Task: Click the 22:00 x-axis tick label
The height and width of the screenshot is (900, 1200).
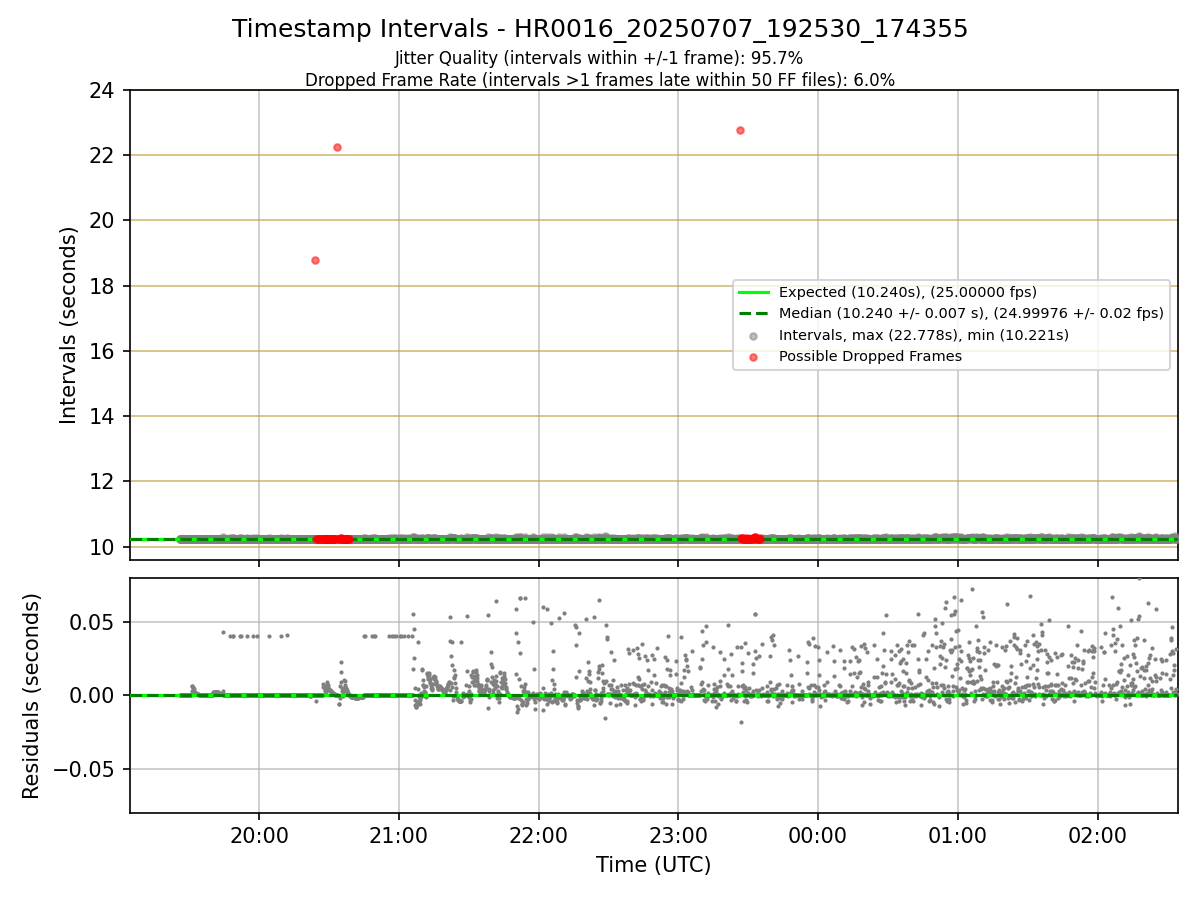Action: pos(539,834)
